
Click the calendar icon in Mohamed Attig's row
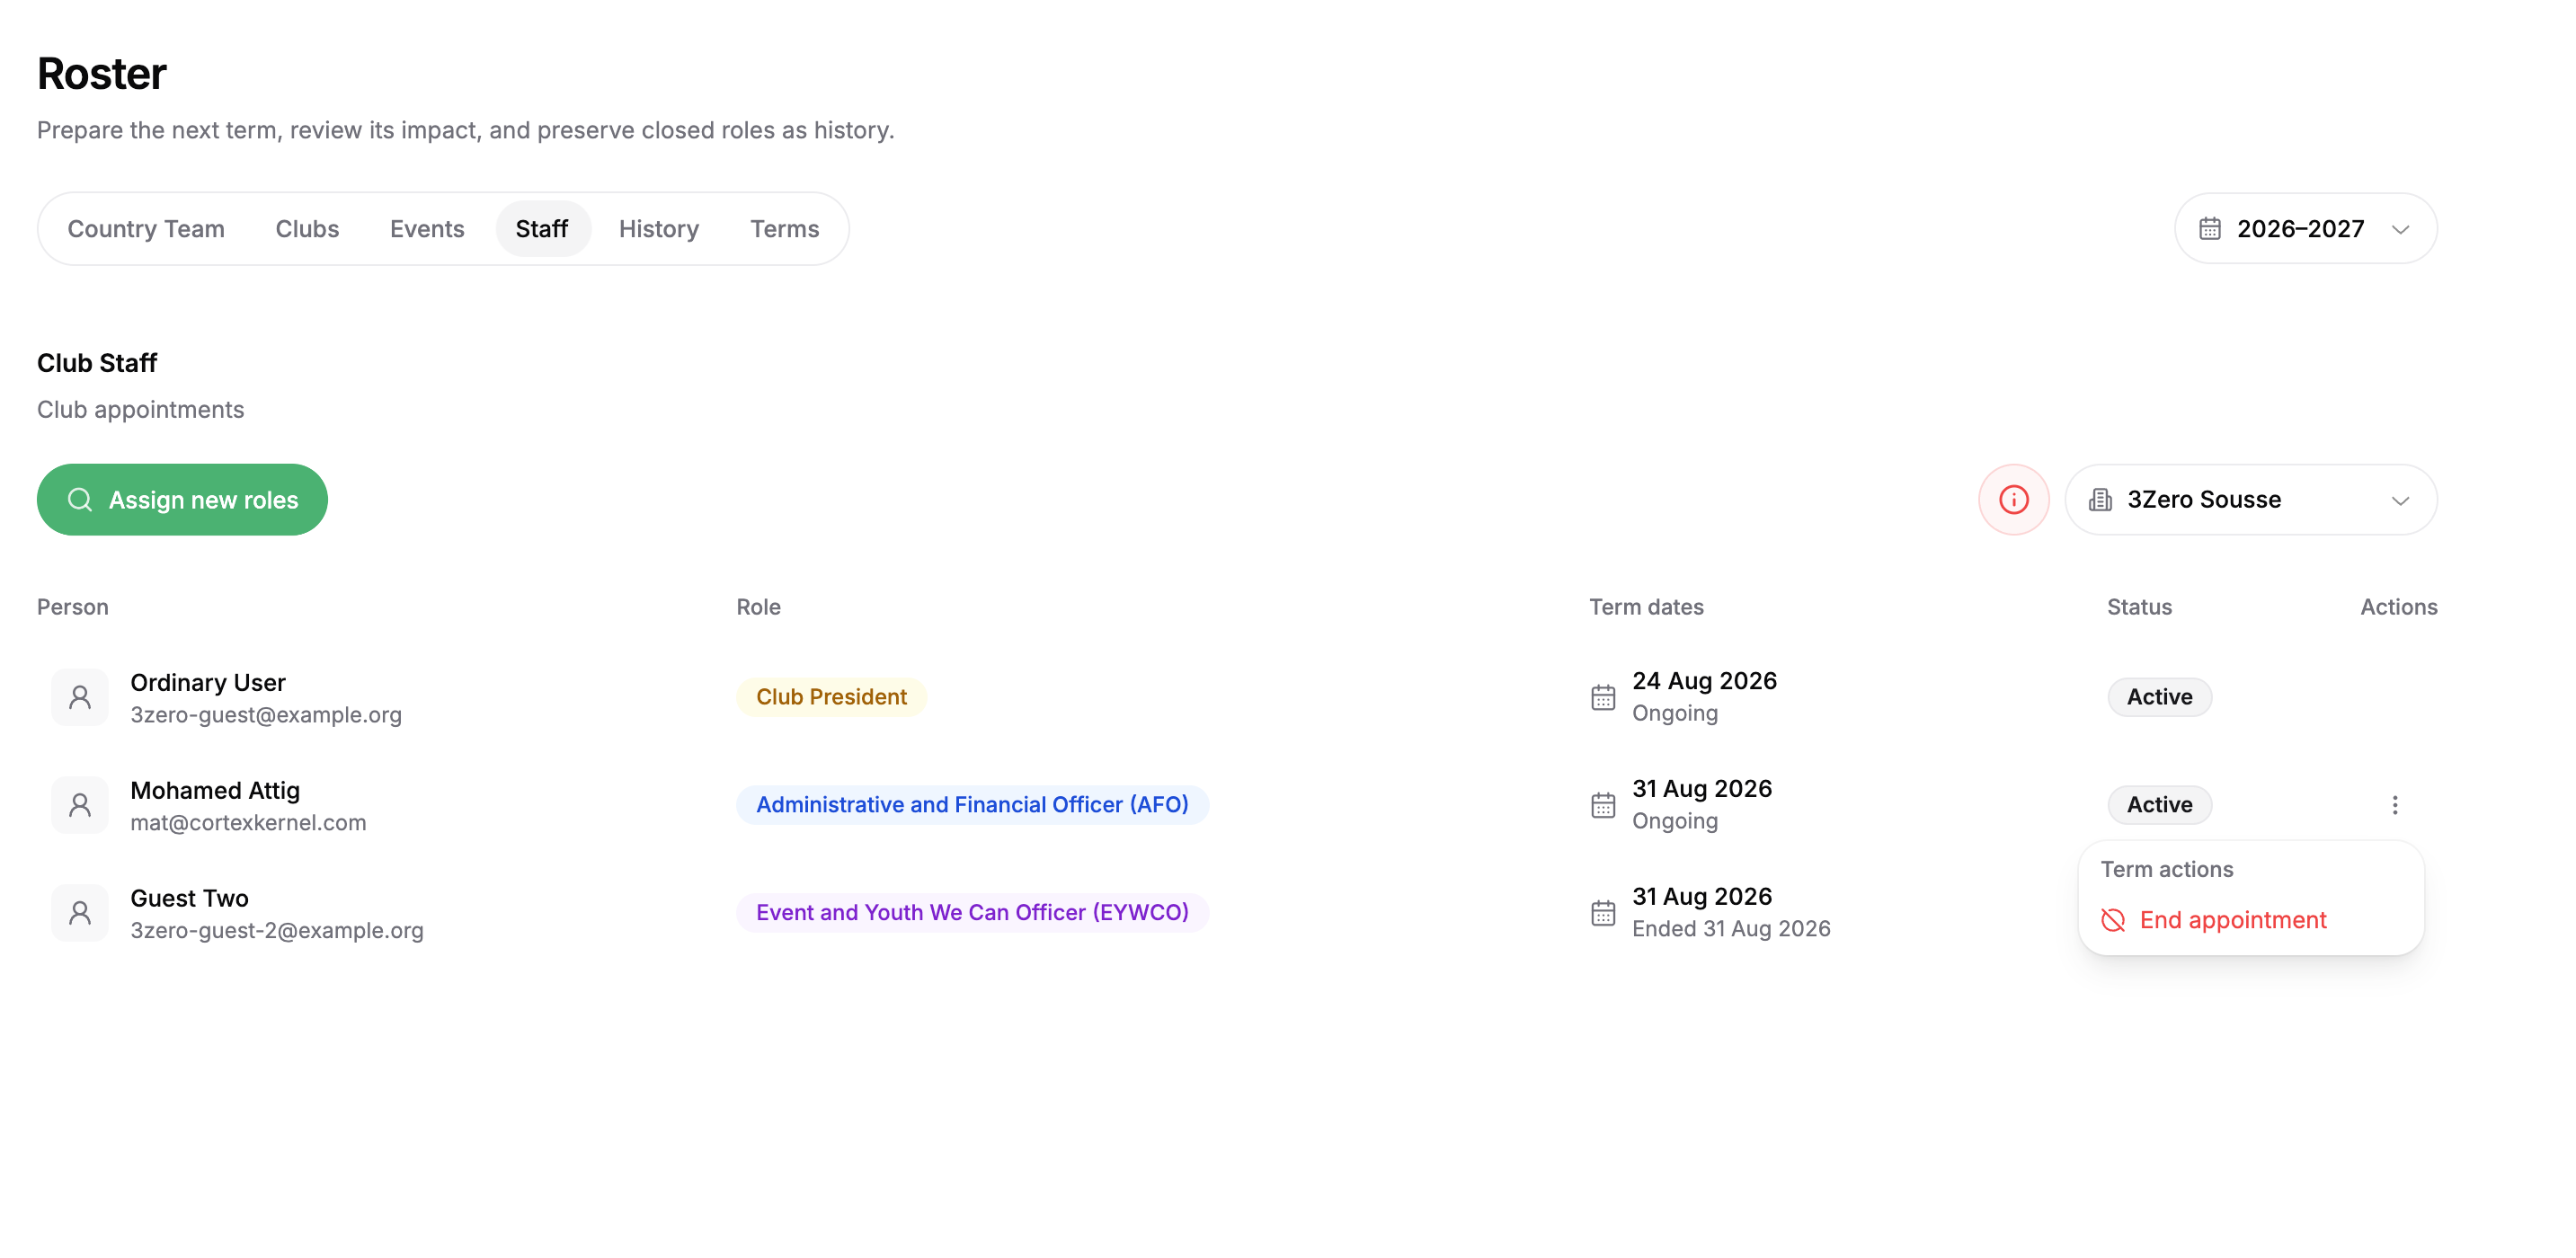pyautogui.click(x=1603, y=805)
